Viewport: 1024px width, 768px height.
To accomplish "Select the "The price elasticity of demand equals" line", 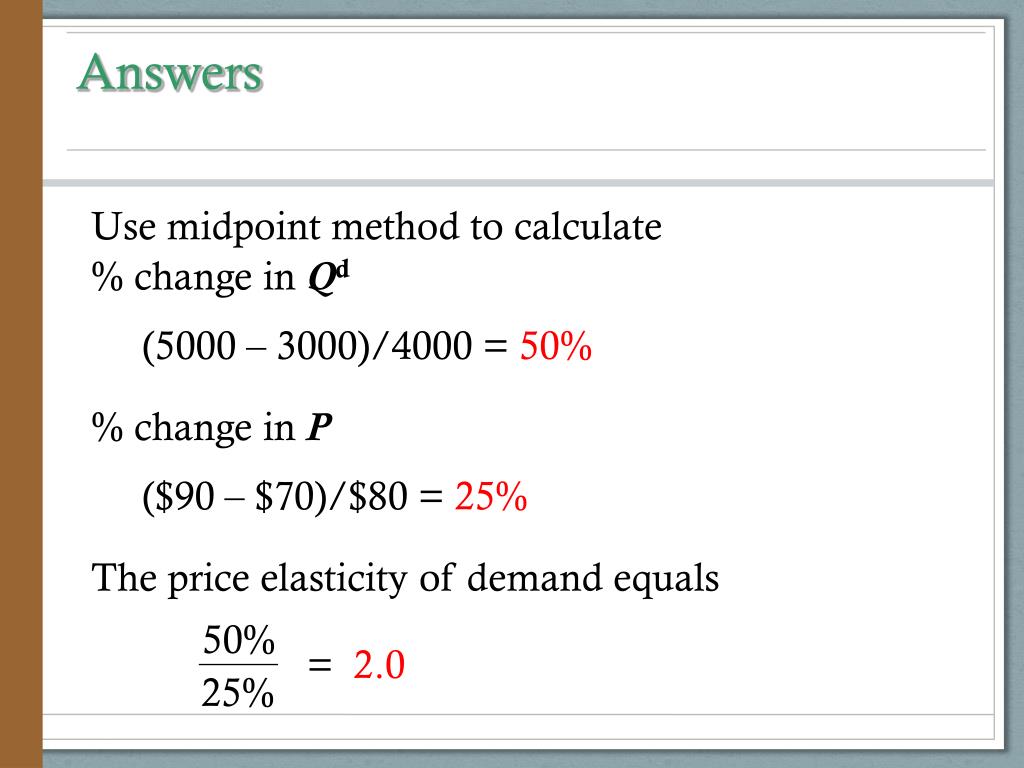I will tap(405, 579).
